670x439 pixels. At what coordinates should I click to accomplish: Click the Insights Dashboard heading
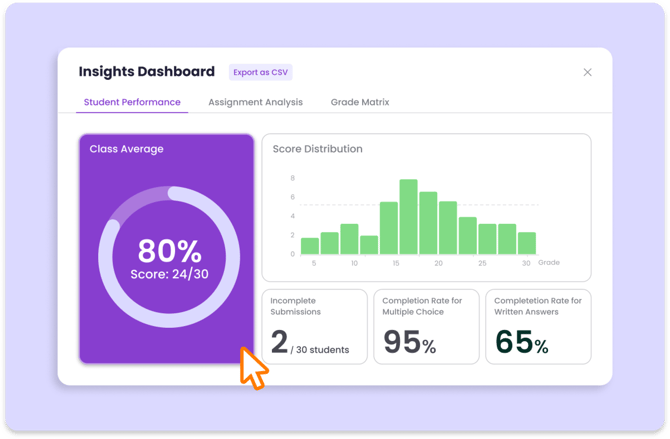(147, 71)
